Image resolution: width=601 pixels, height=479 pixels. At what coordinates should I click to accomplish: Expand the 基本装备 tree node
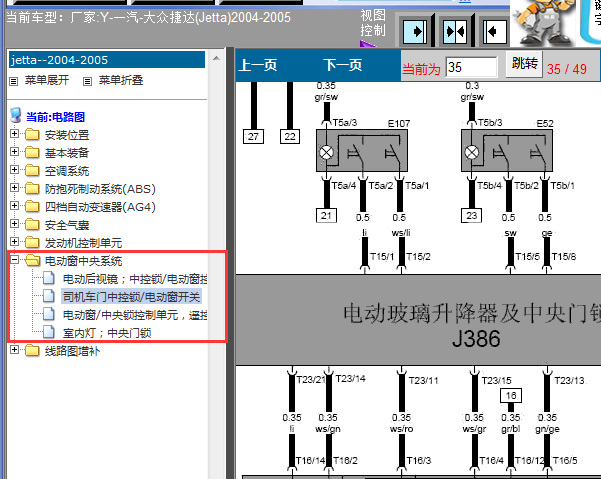(x=15, y=152)
